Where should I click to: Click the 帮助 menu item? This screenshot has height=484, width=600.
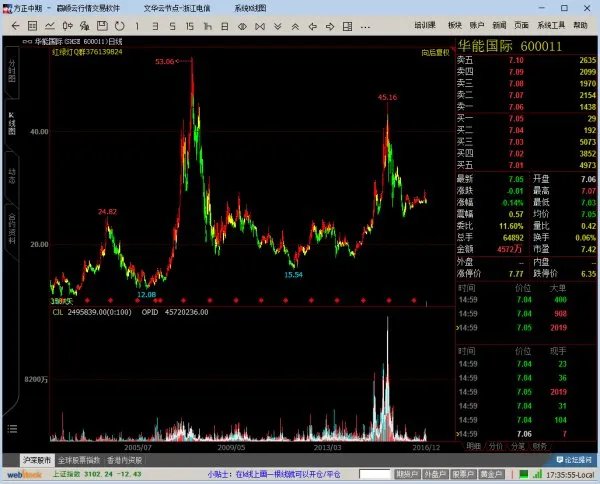click(x=582, y=23)
